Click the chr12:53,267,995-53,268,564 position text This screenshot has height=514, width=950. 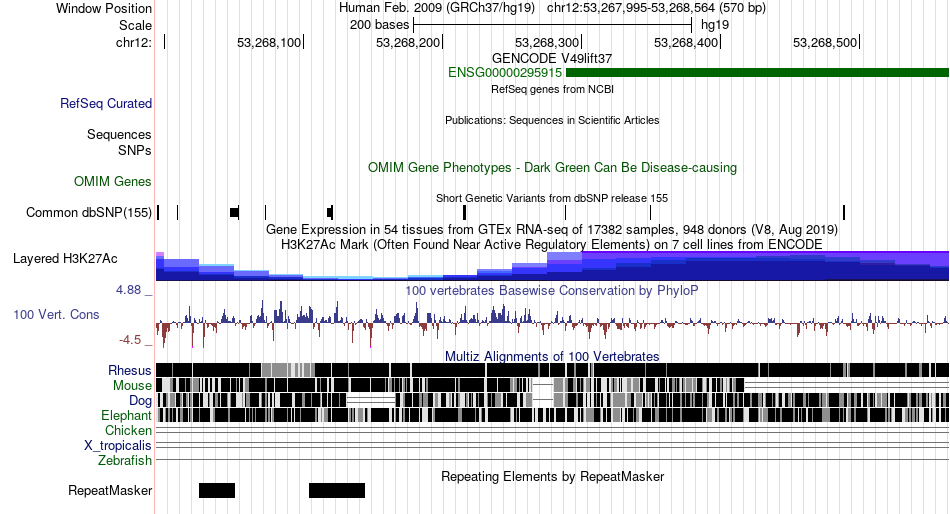coord(656,8)
